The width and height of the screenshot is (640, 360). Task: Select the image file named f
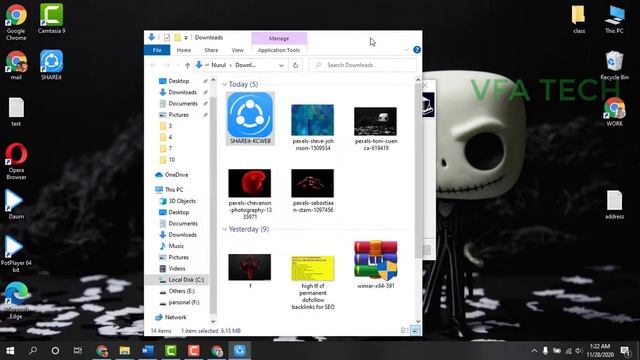pyautogui.click(x=250, y=271)
